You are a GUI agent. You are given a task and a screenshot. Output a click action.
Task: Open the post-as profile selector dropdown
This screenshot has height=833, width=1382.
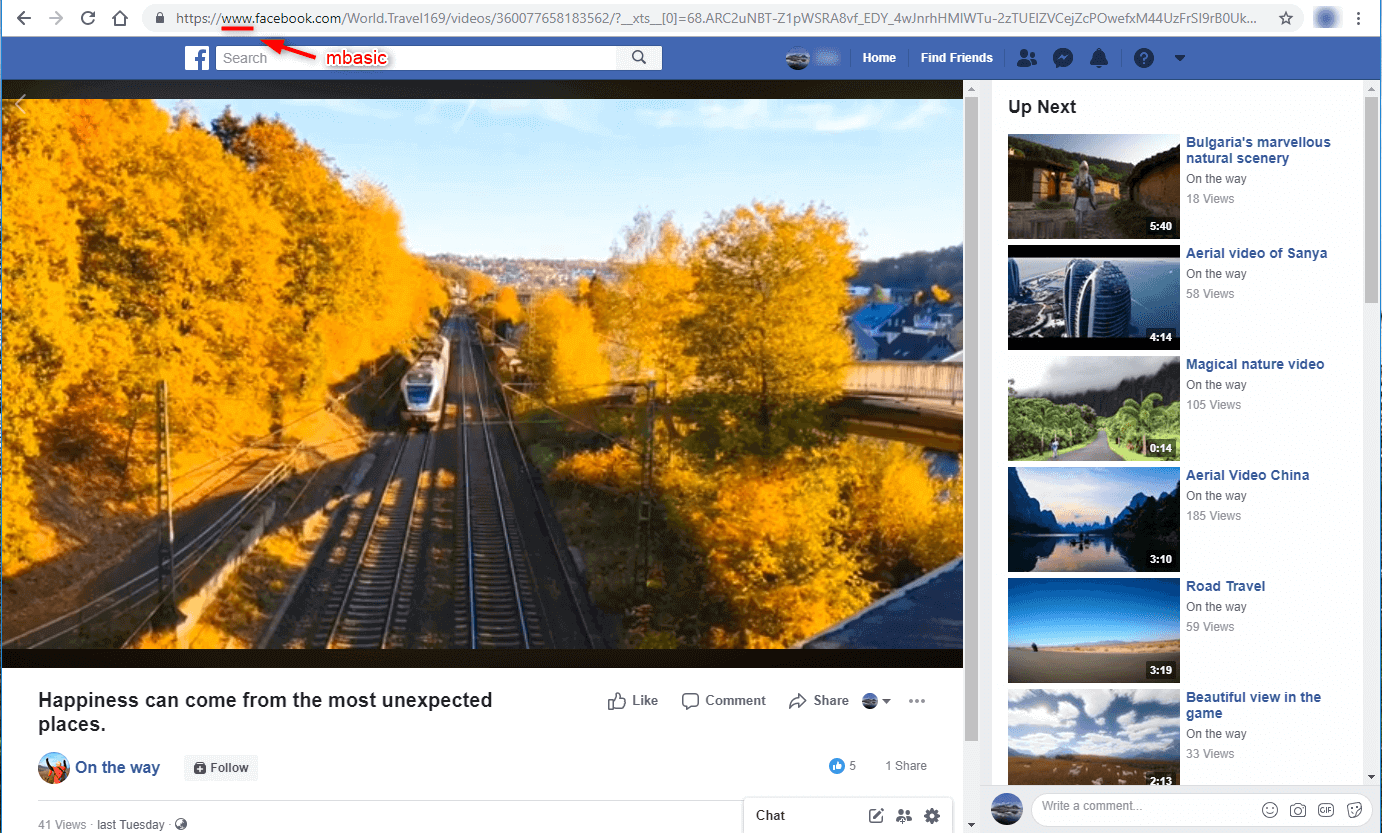(876, 701)
